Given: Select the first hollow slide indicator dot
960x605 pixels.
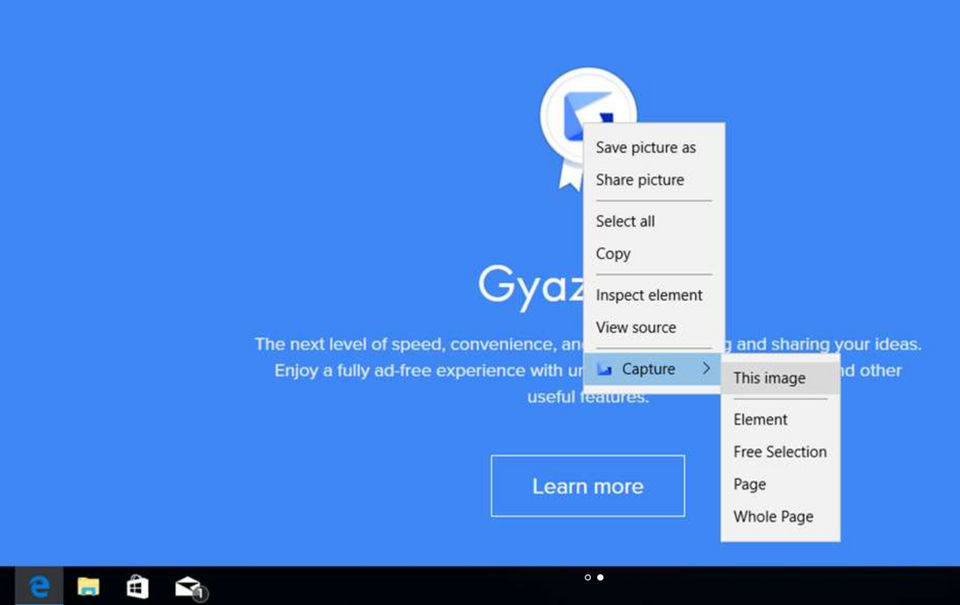Looking at the screenshot, I should [588, 577].
